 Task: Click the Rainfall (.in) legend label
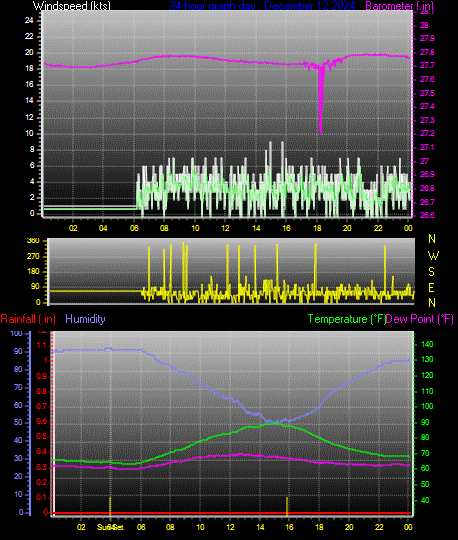28,319
